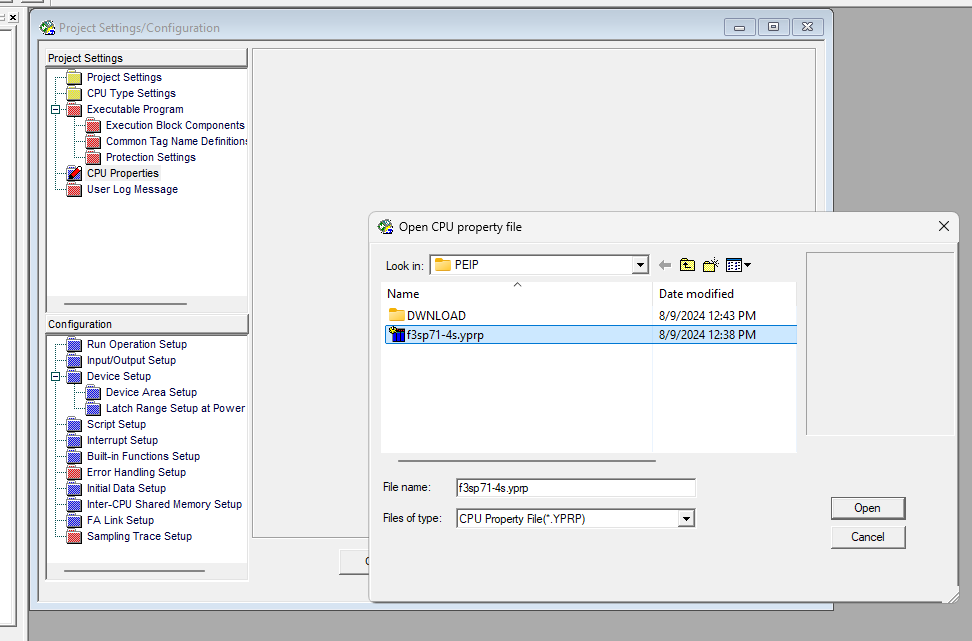972x641 pixels.
Task: Select the Protection Settings tree label
Action: [151, 157]
